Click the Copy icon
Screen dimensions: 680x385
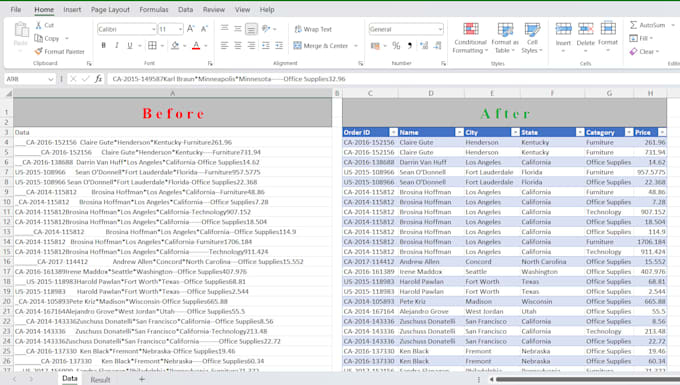(39, 38)
